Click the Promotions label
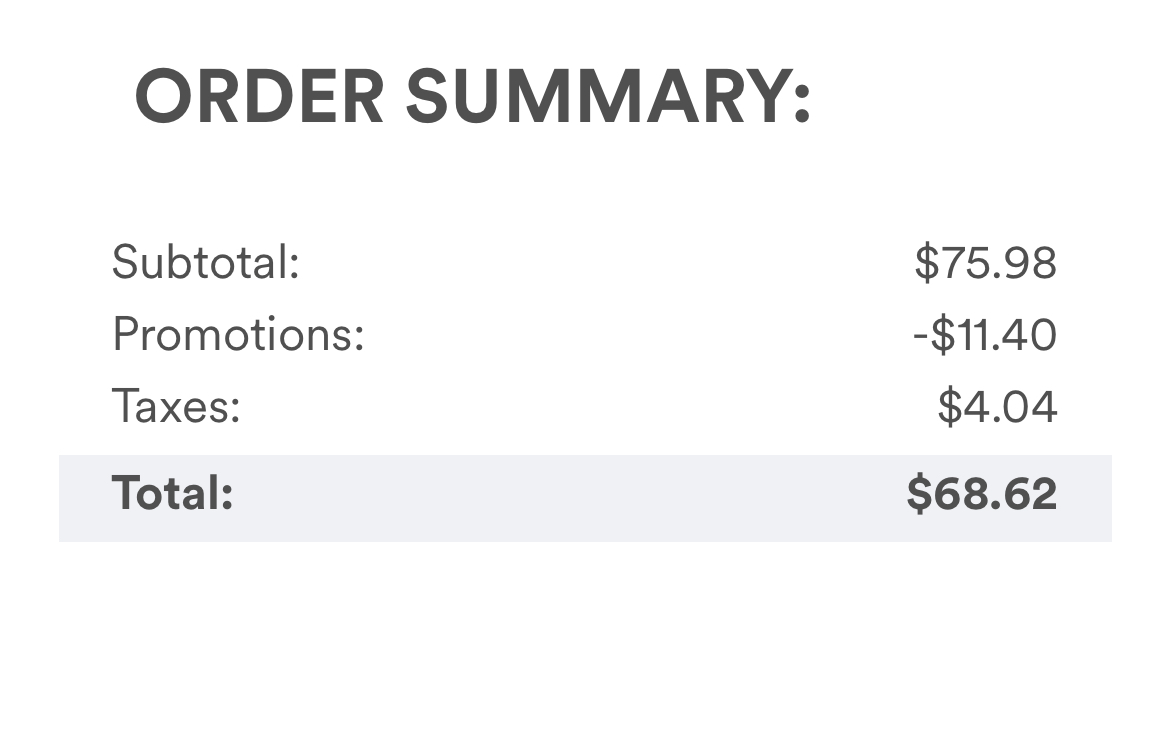 tap(238, 334)
